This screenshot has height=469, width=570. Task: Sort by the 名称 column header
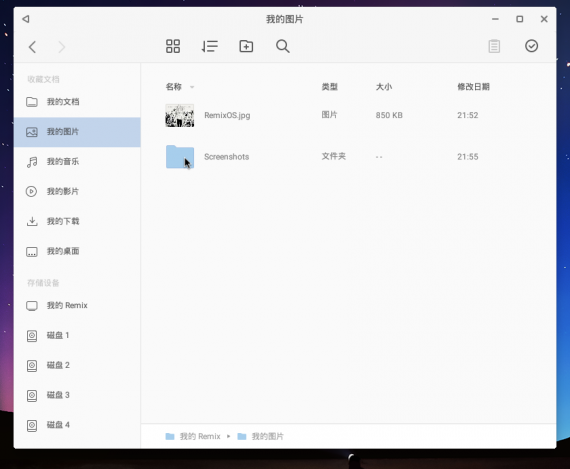coord(173,87)
